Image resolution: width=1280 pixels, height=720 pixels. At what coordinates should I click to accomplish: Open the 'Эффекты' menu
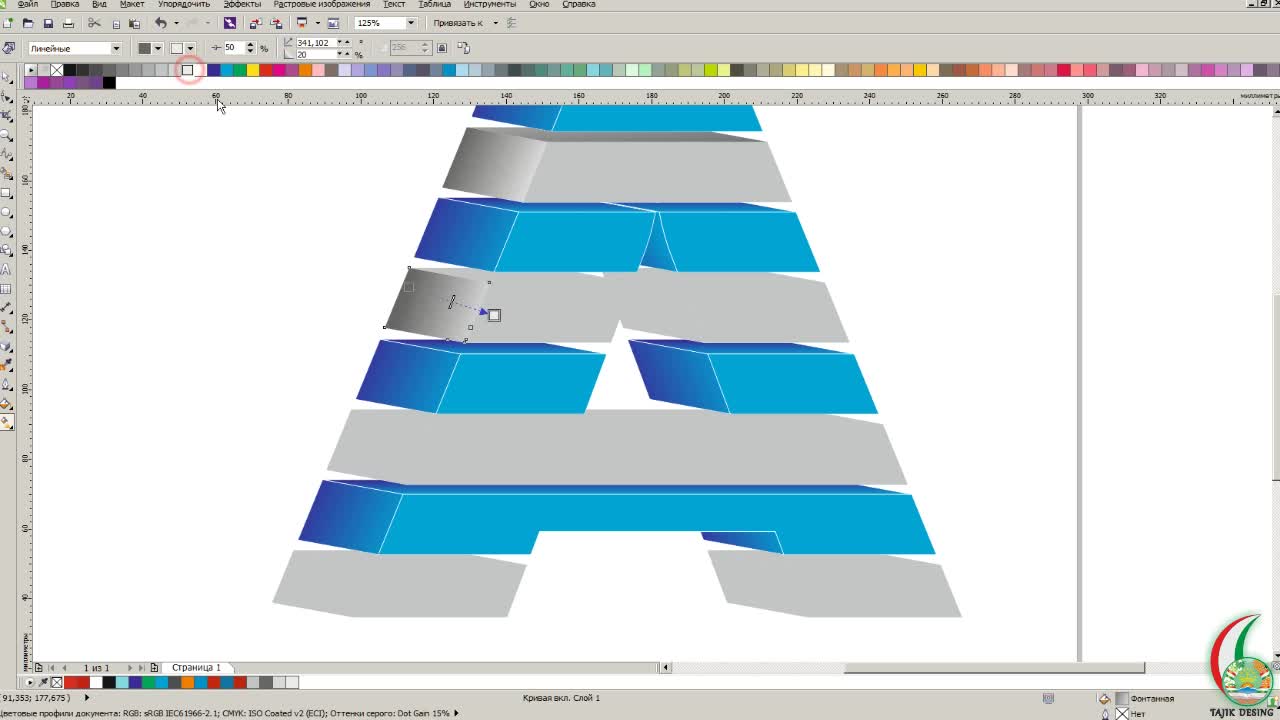point(242,5)
